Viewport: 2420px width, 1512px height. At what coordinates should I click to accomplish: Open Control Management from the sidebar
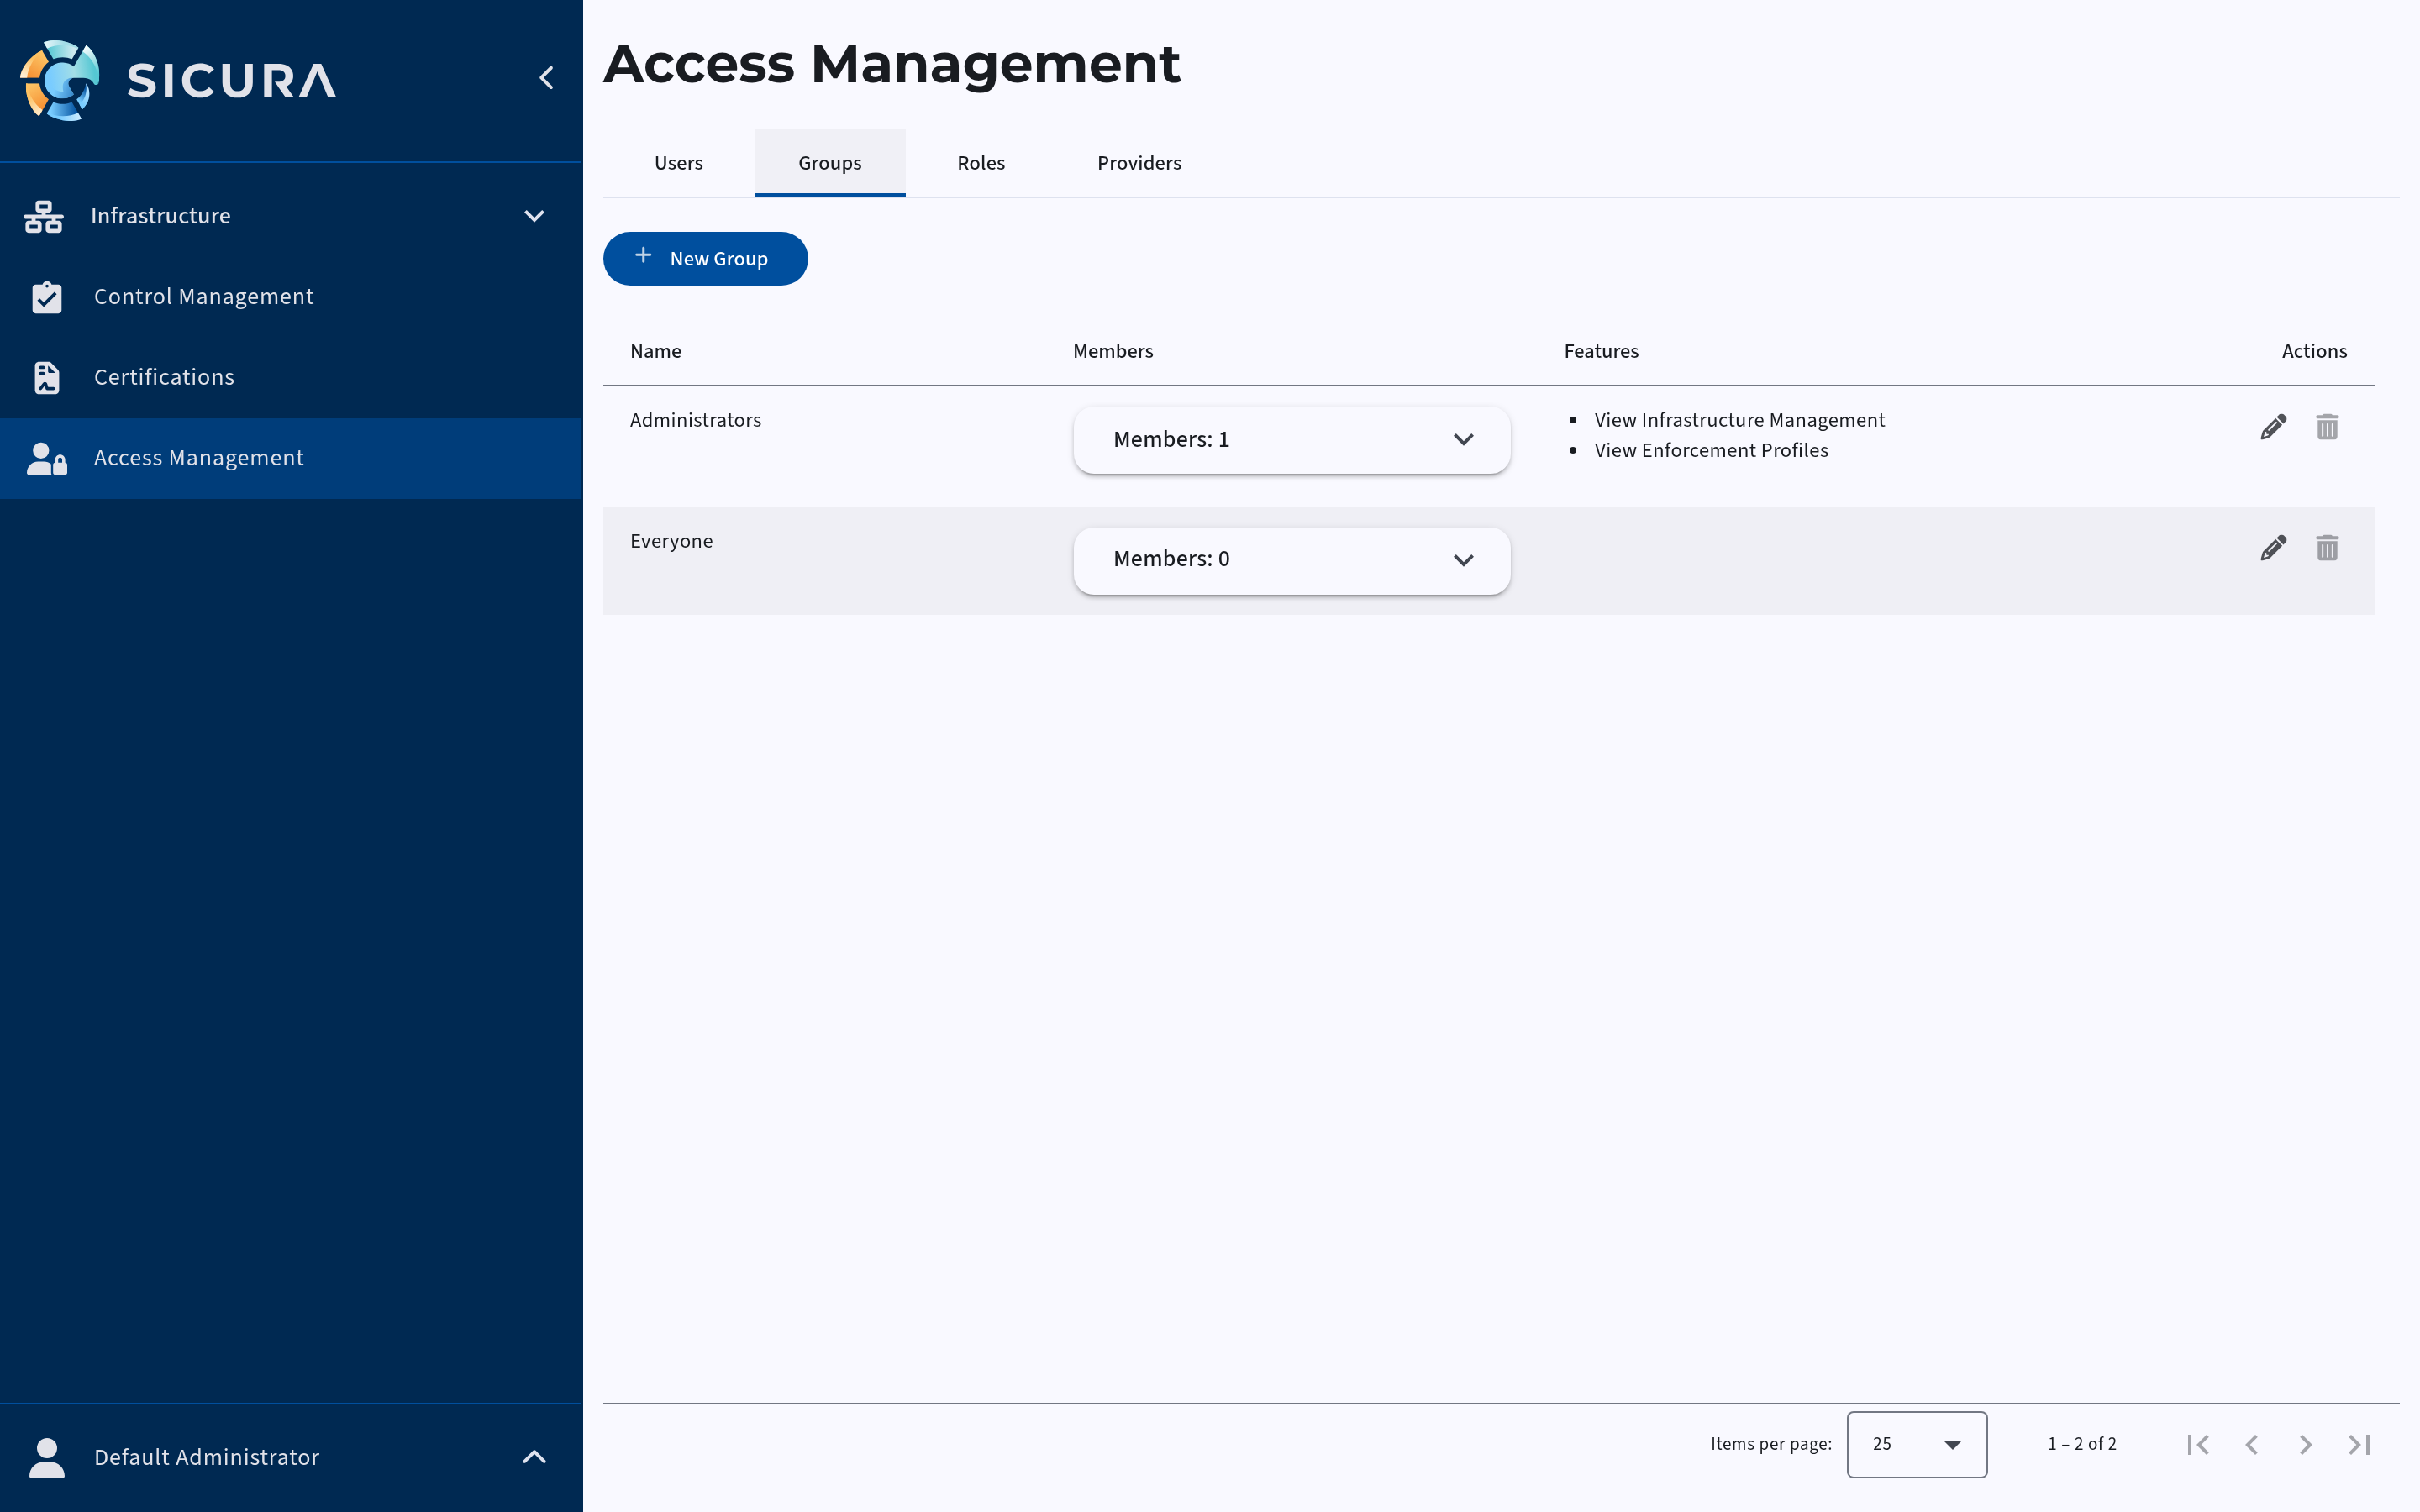[x=291, y=297]
